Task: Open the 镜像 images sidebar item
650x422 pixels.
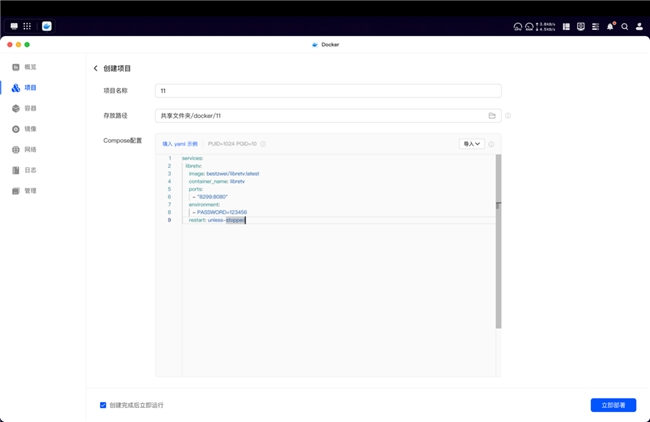Action: point(24,129)
